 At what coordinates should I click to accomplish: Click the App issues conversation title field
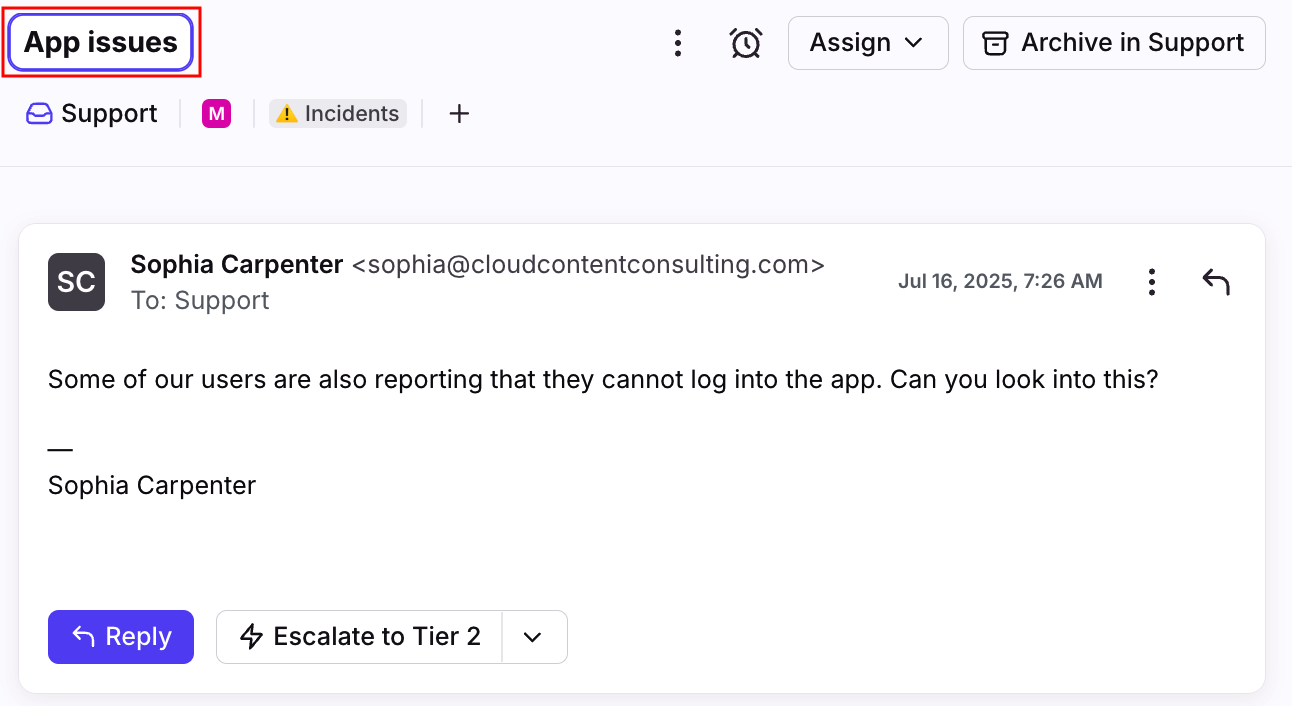100,43
